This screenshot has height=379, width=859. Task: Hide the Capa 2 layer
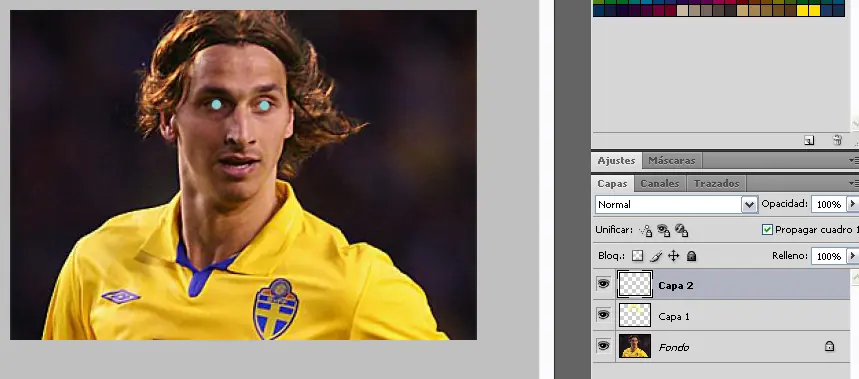tap(603, 284)
